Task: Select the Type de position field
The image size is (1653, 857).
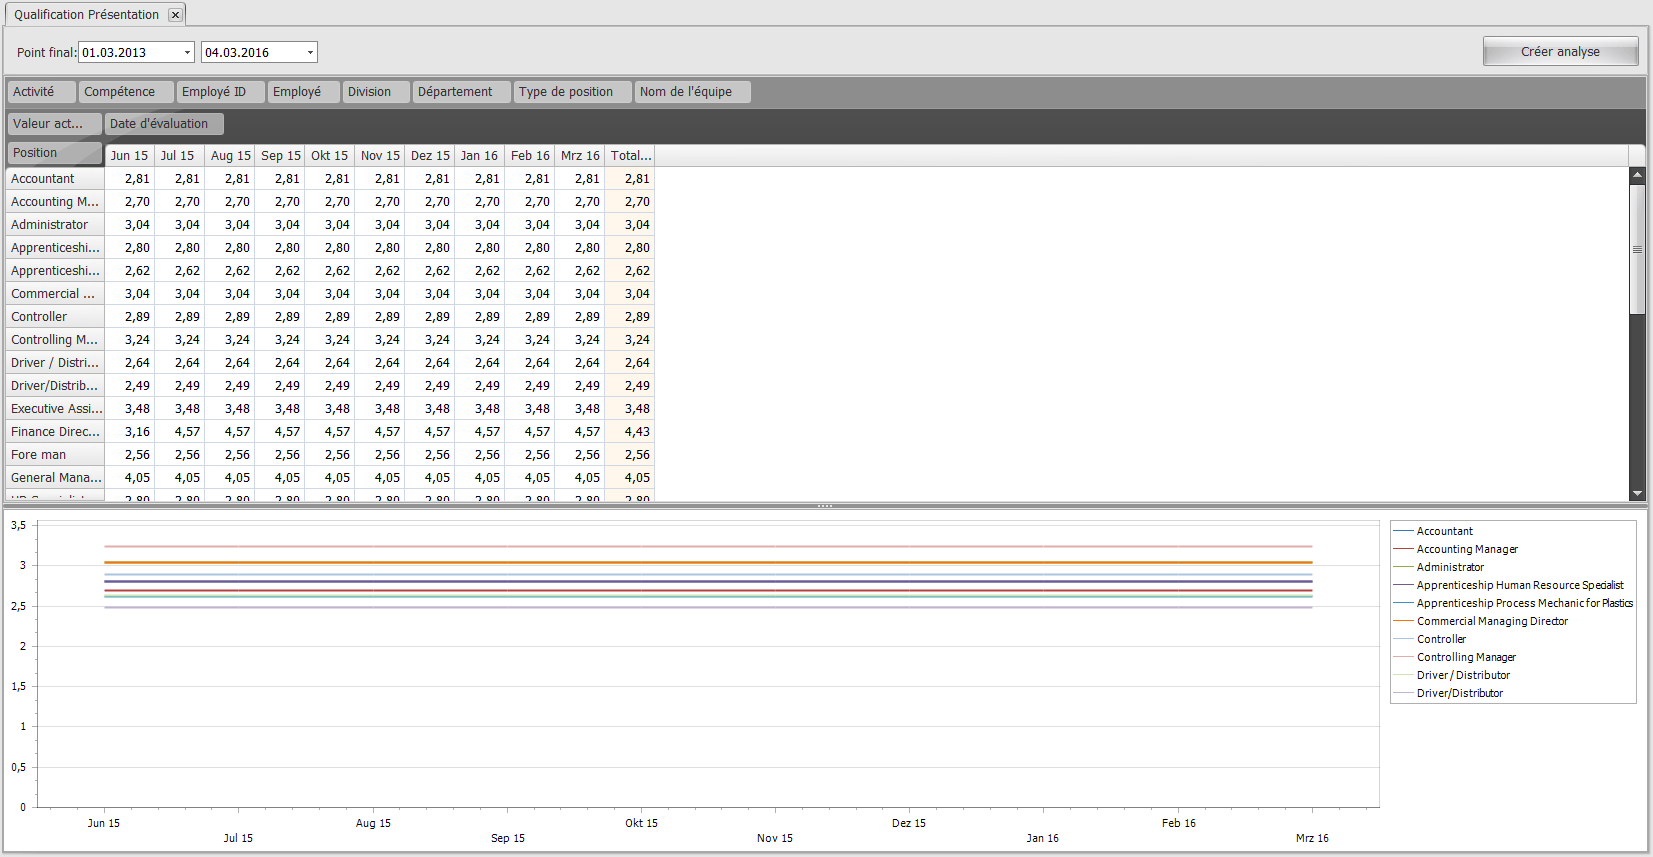Action: 572,92
